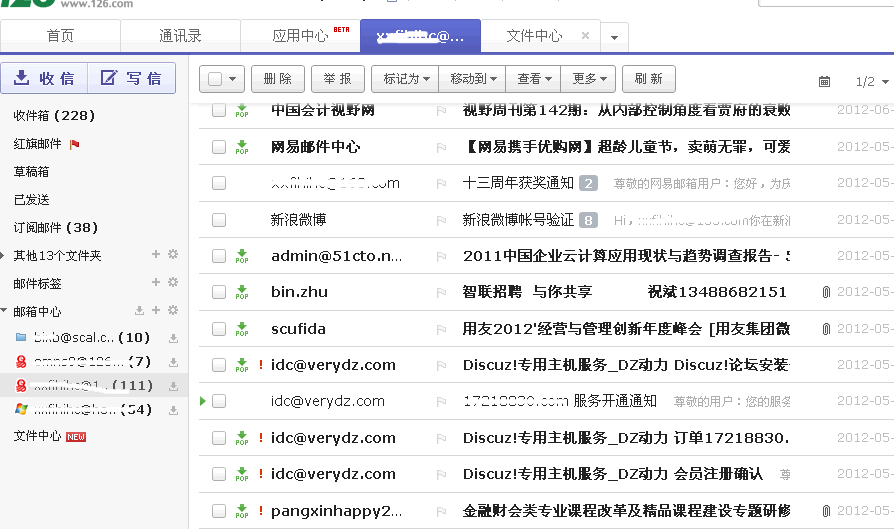Open the select-all checkbox dropdown
The width and height of the screenshot is (894, 529).
233,79
